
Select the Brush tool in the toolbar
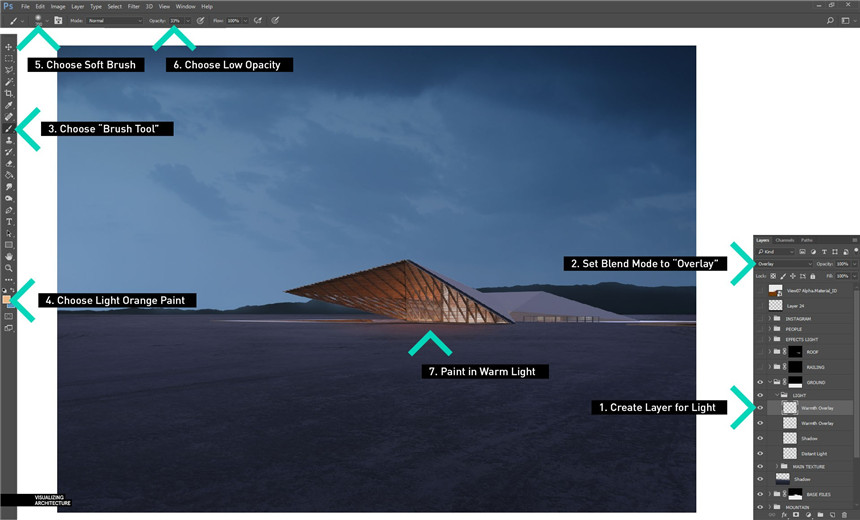pyautogui.click(x=9, y=129)
